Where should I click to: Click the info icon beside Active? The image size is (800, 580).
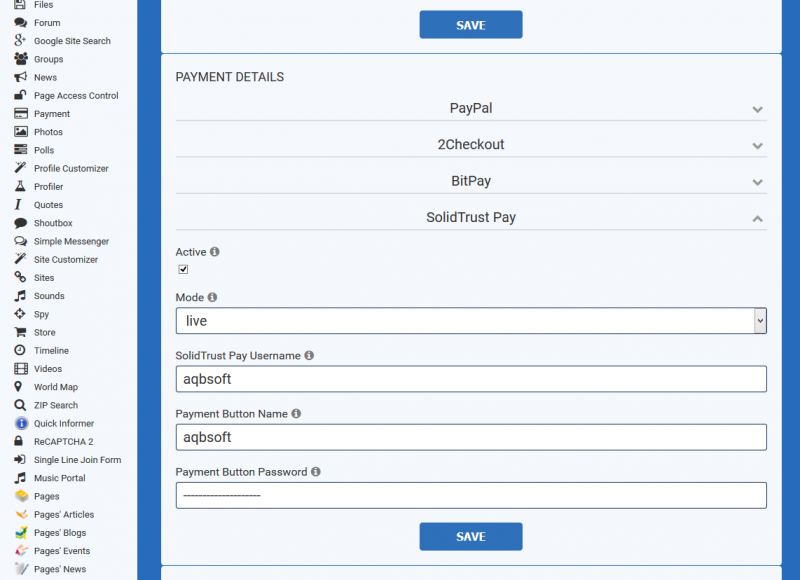click(215, 251)
